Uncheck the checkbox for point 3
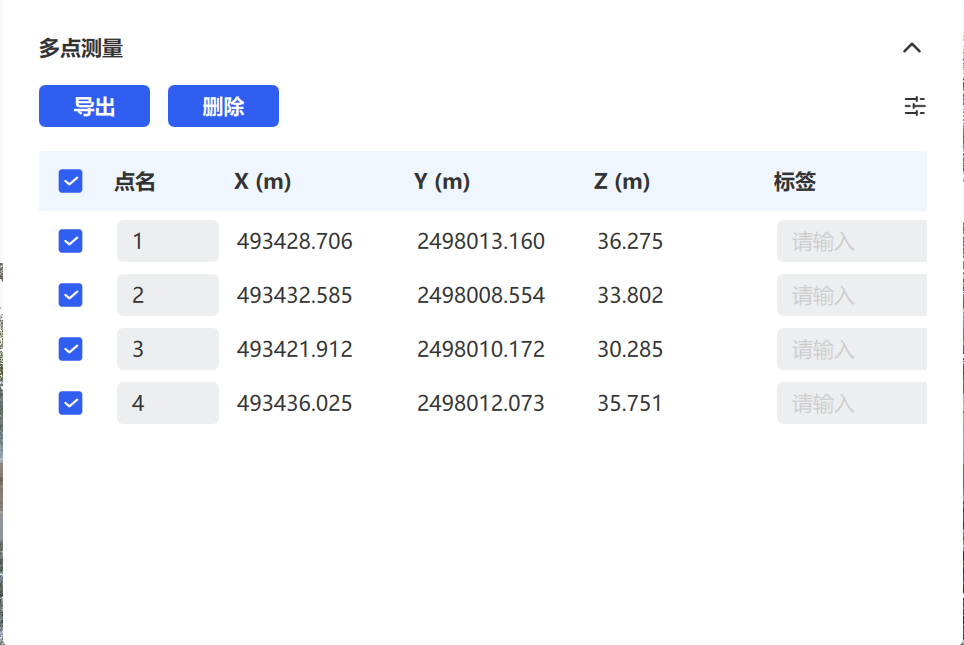Viewport: 964px width, 645px height. coord(71,349)
